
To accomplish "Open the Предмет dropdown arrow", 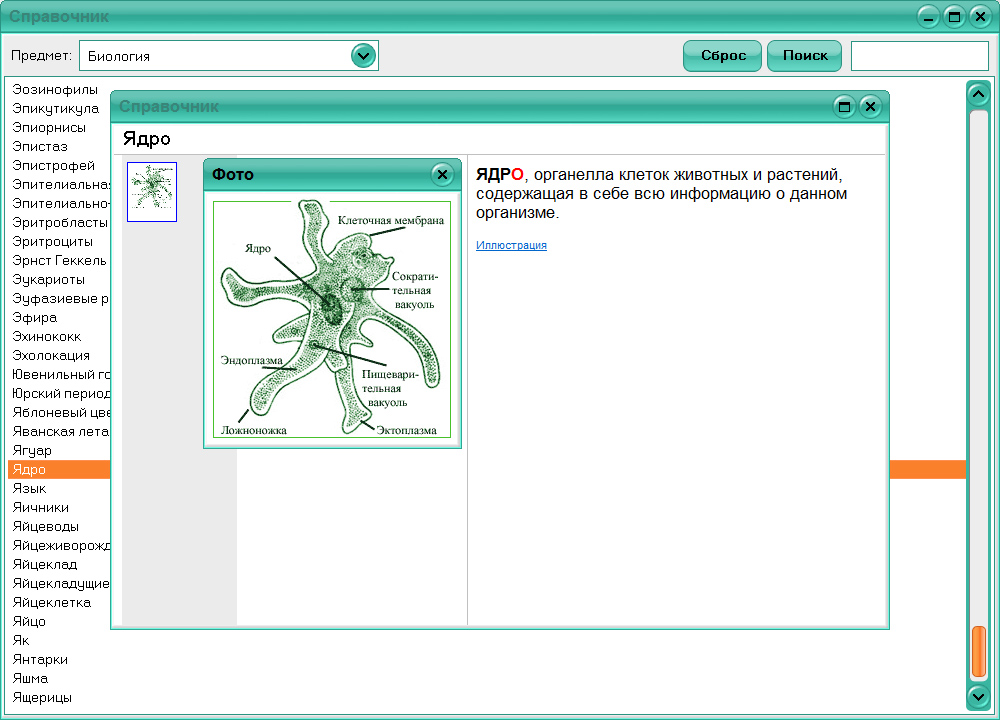I will pyautogui.click(x=363, y=56).
